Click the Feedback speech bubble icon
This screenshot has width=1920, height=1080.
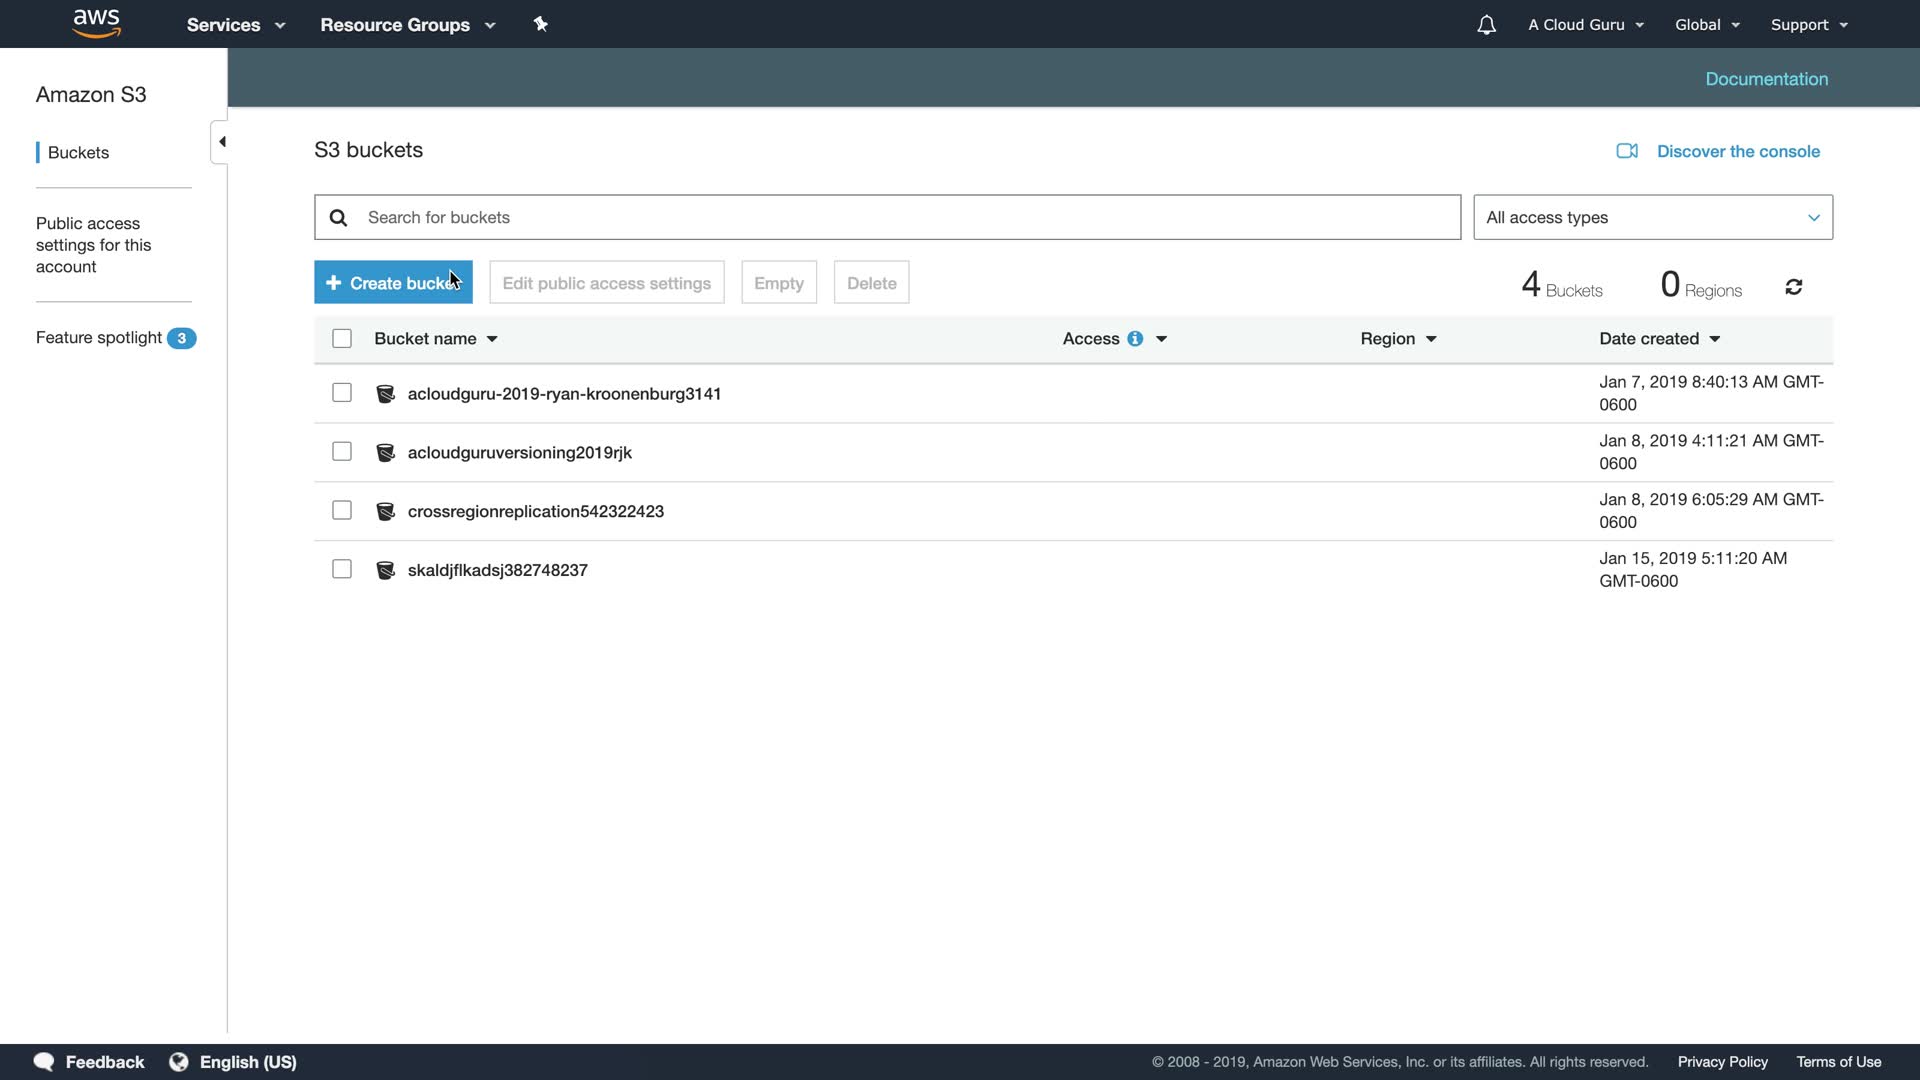(44, 1062)
